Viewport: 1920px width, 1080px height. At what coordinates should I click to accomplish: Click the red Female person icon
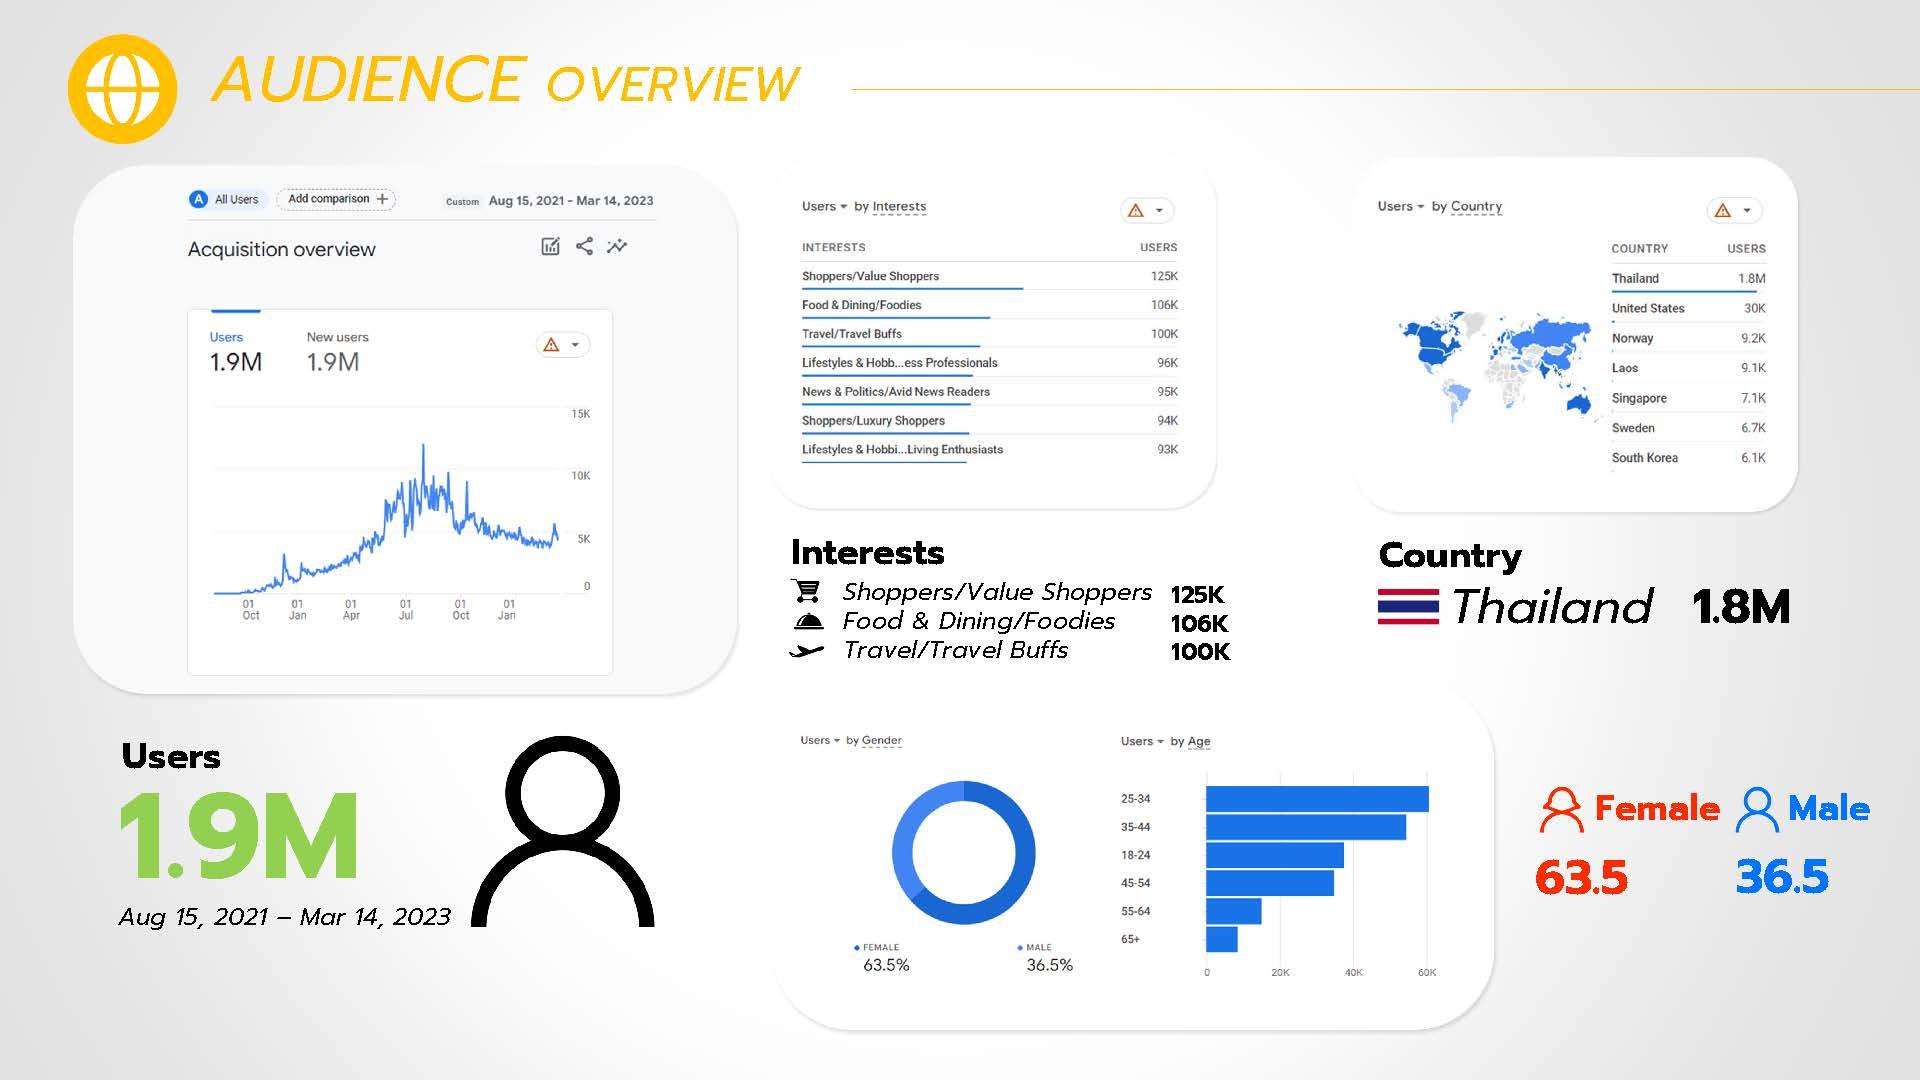point(1561,810)
